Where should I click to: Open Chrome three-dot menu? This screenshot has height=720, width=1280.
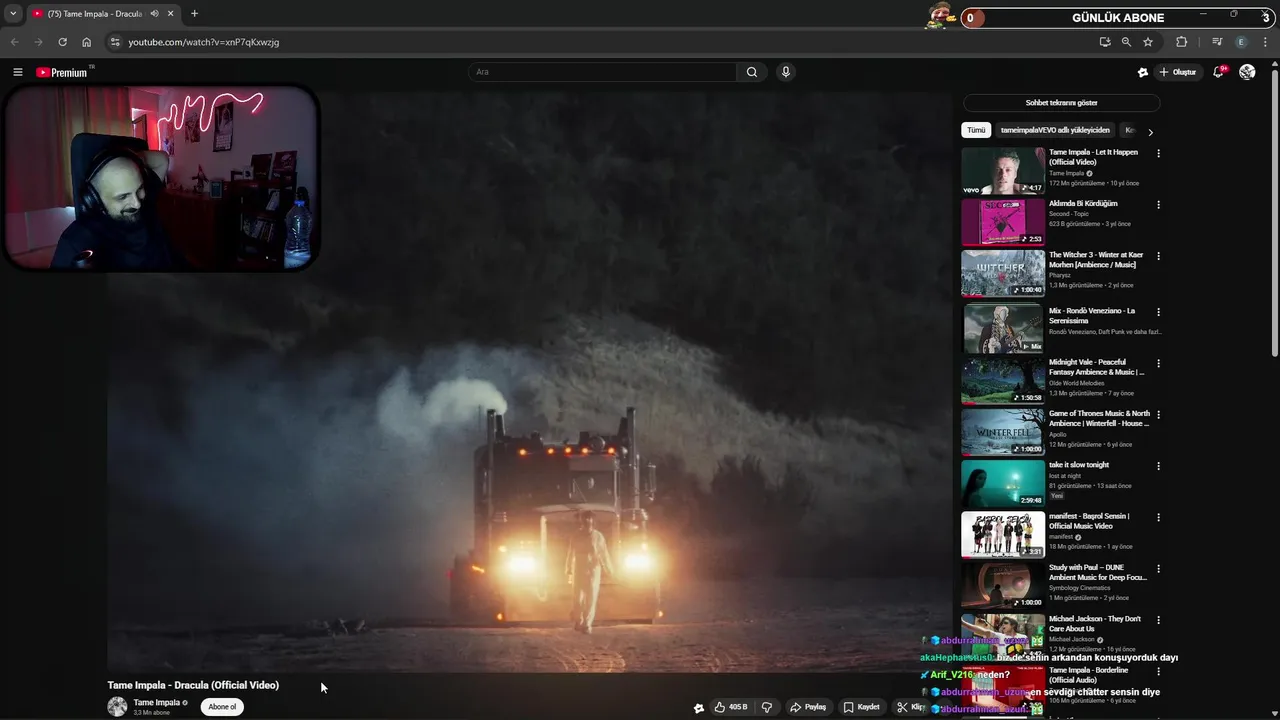pyautogui.click(x=1266, y=42)
